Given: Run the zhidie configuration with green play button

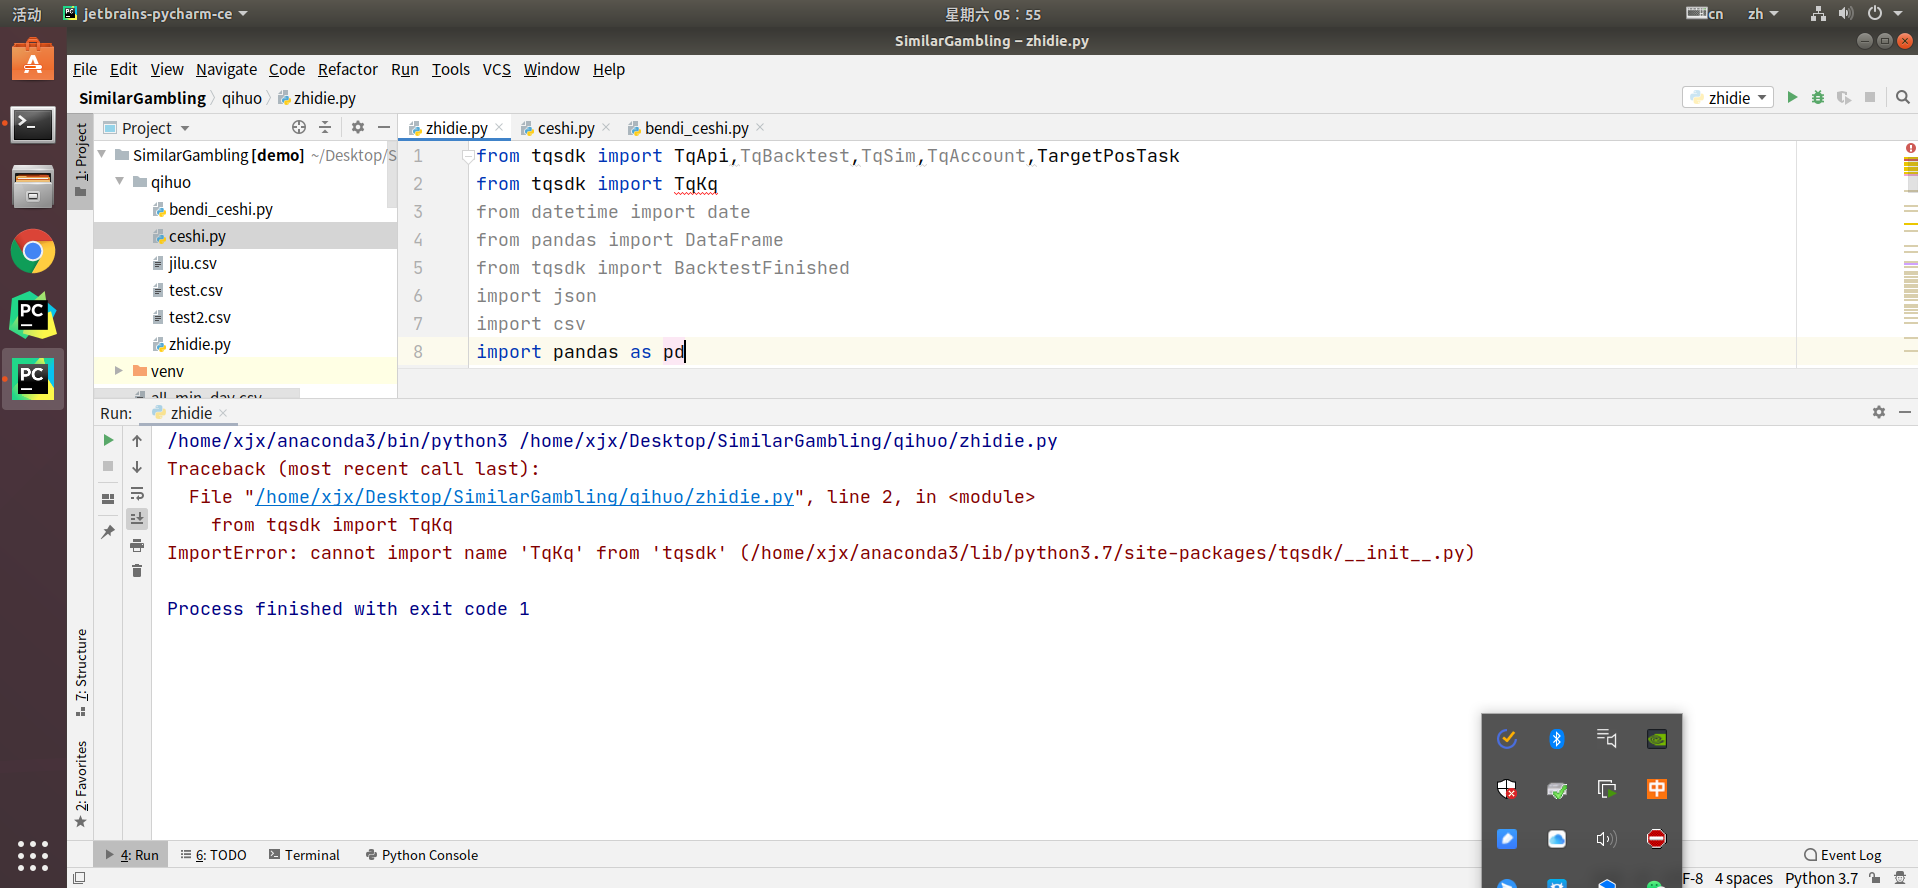Looking at the screenshot, I should [x=1792, y=97].
